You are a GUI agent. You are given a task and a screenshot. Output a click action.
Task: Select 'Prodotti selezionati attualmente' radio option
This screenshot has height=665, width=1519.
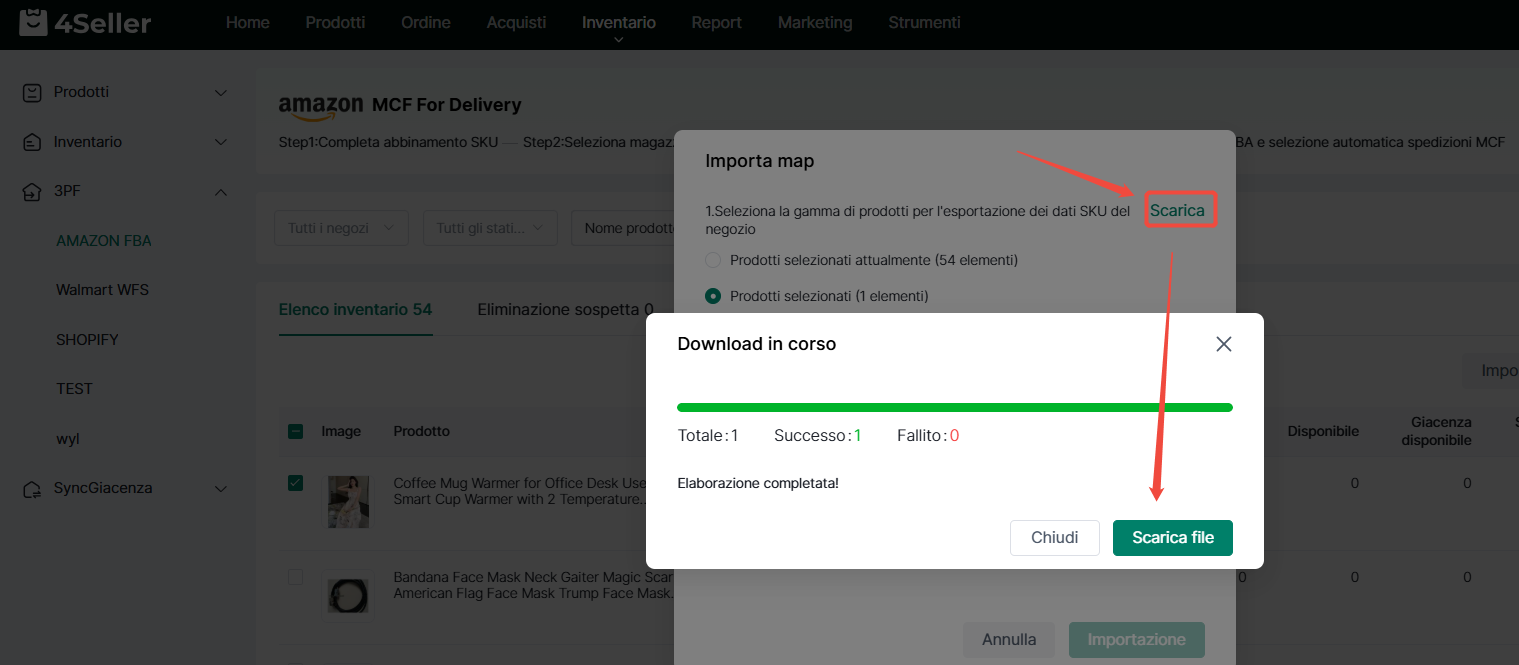(713, 260)
